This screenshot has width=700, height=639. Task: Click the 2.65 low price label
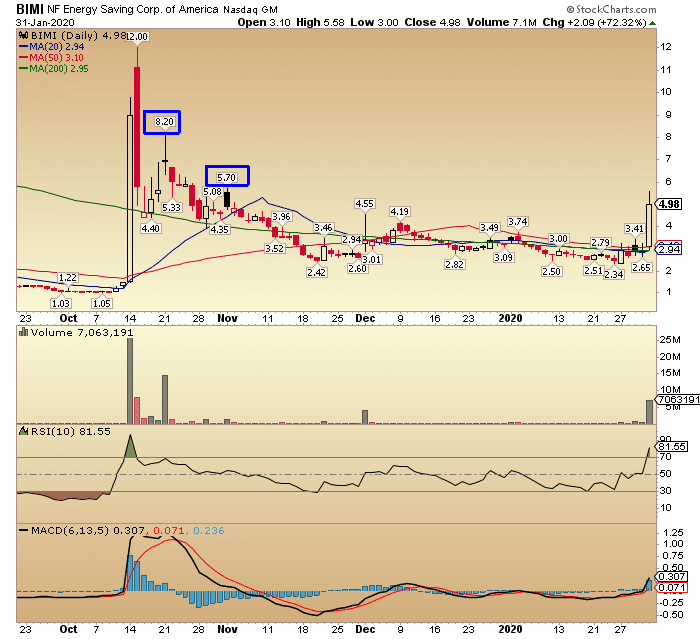pos(641,267)
